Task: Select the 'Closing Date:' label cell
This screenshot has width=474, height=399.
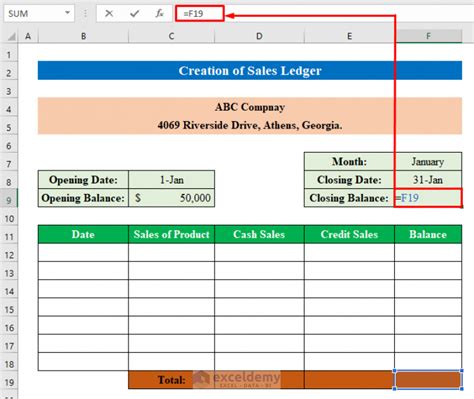Action: 349,180
